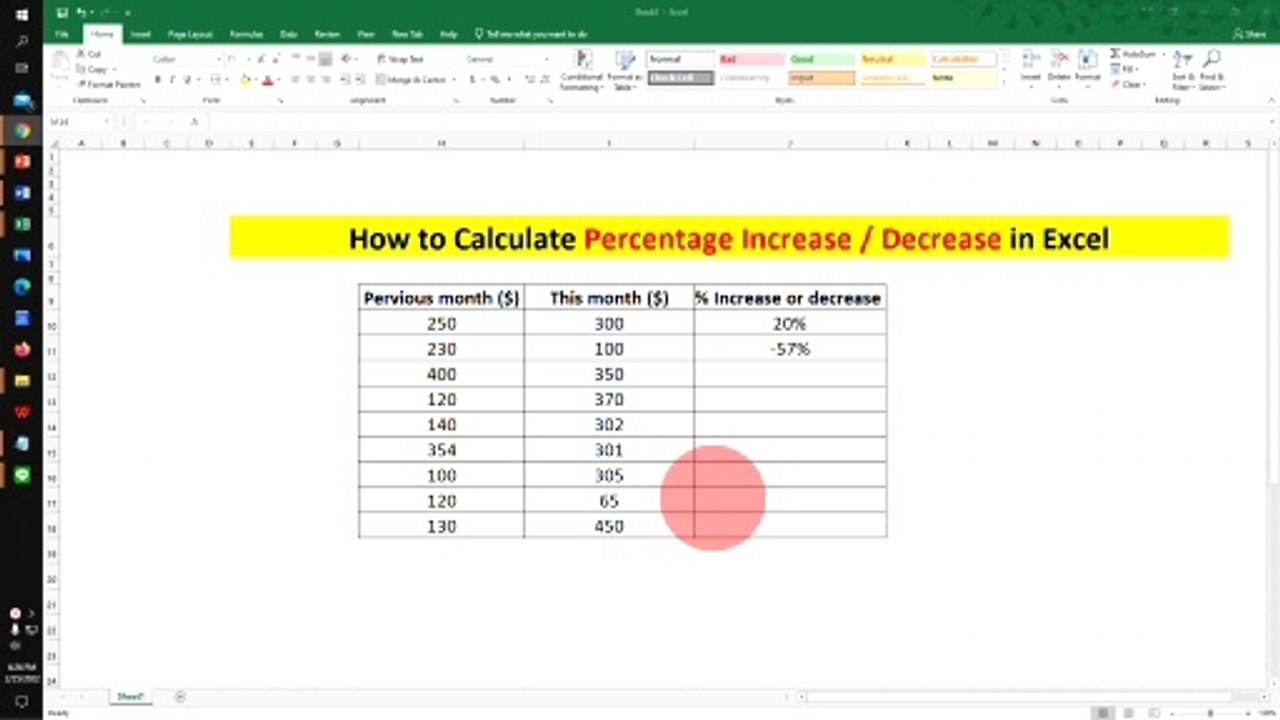Expand the Name Box dropdown
1280x720 pixels.
point(105,122)
